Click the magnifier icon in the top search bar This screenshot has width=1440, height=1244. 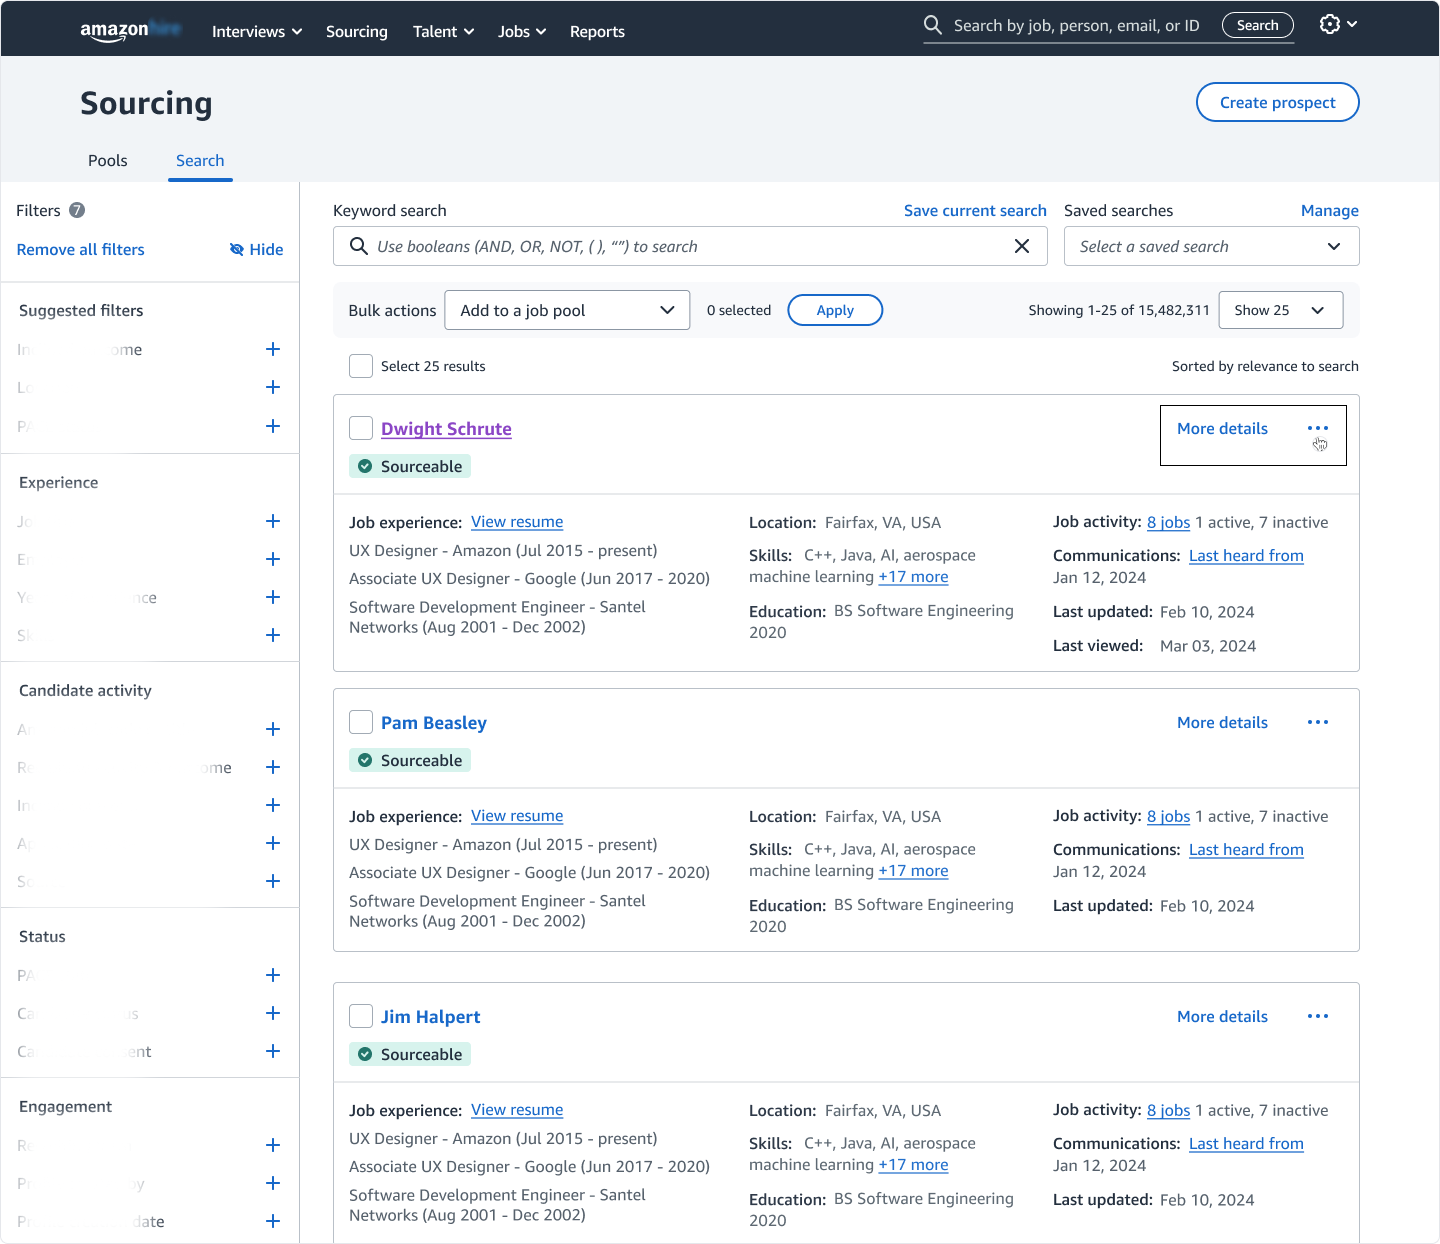[x=933, y=25]
